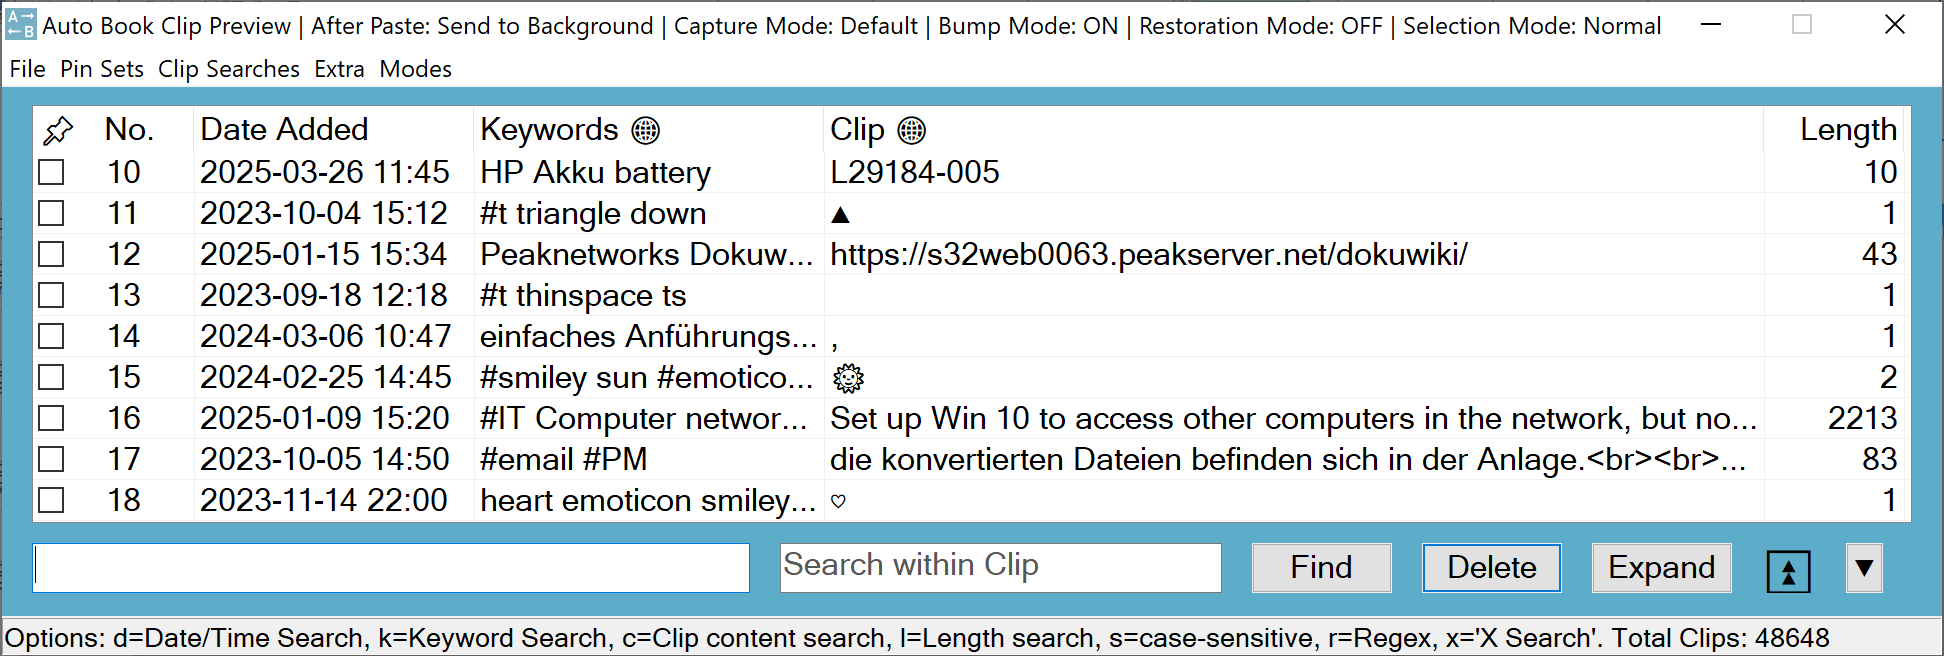Screen dimensions: 1944x656
Task: Sort clips by the Length column header
Action: (x=1847, y=130)
